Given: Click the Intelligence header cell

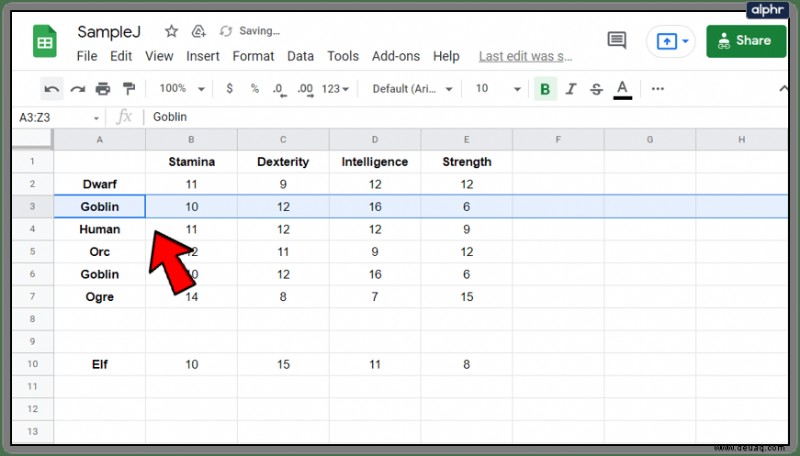Looking at the screenshot, I should 375,162.
